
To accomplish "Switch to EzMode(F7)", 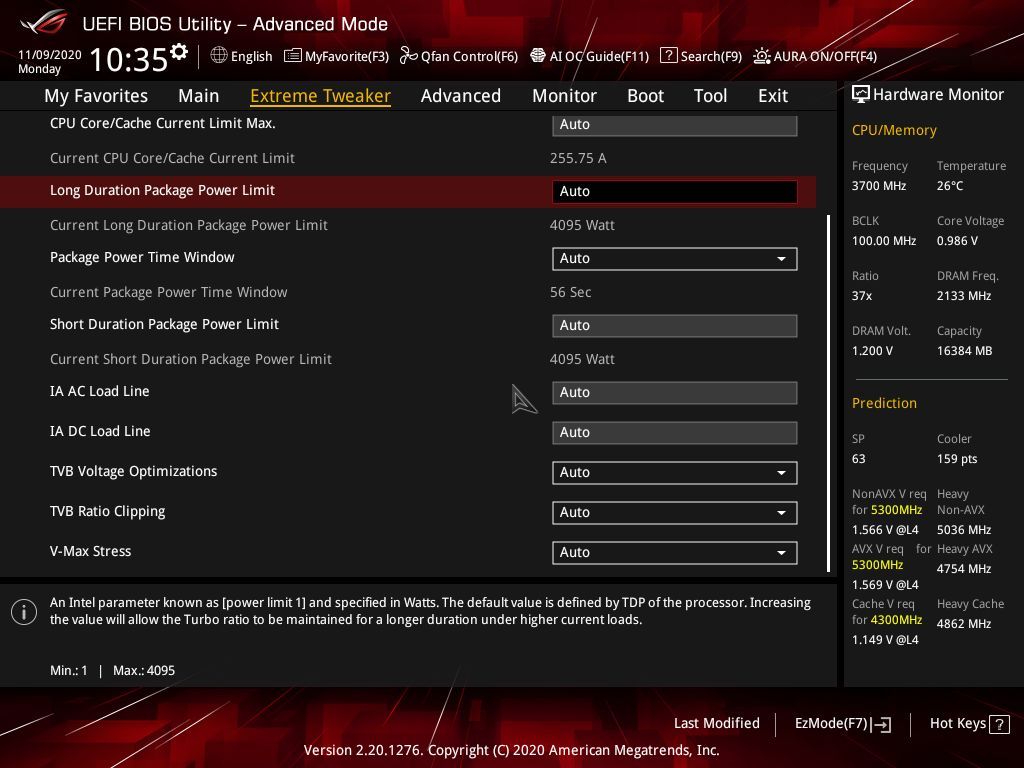I will tap(831, 724).
